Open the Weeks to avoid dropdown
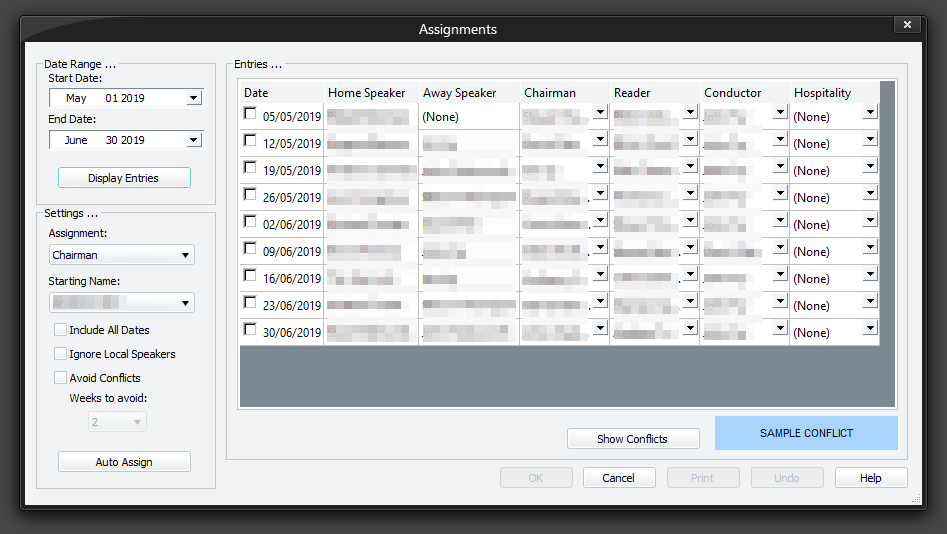The height and width of the screenshot is (534, 947). pyautogui.click(x=117, y=422)
